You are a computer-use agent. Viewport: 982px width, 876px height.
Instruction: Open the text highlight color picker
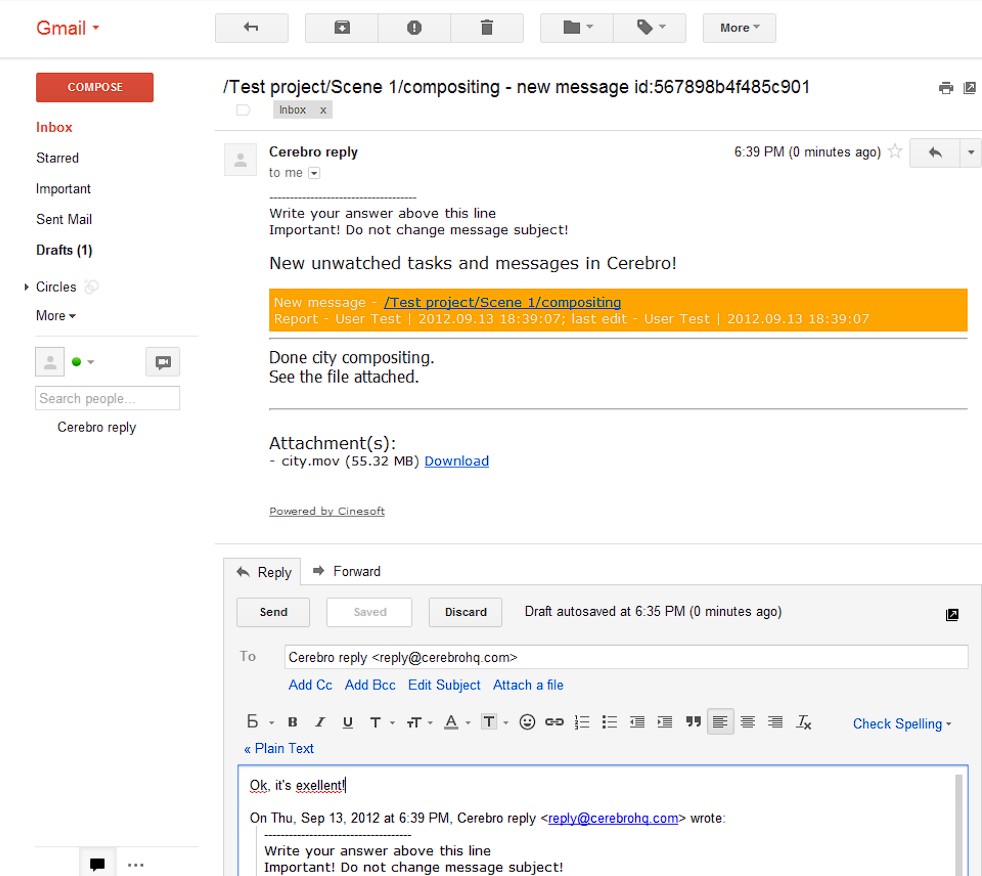[x=494, y=722]
